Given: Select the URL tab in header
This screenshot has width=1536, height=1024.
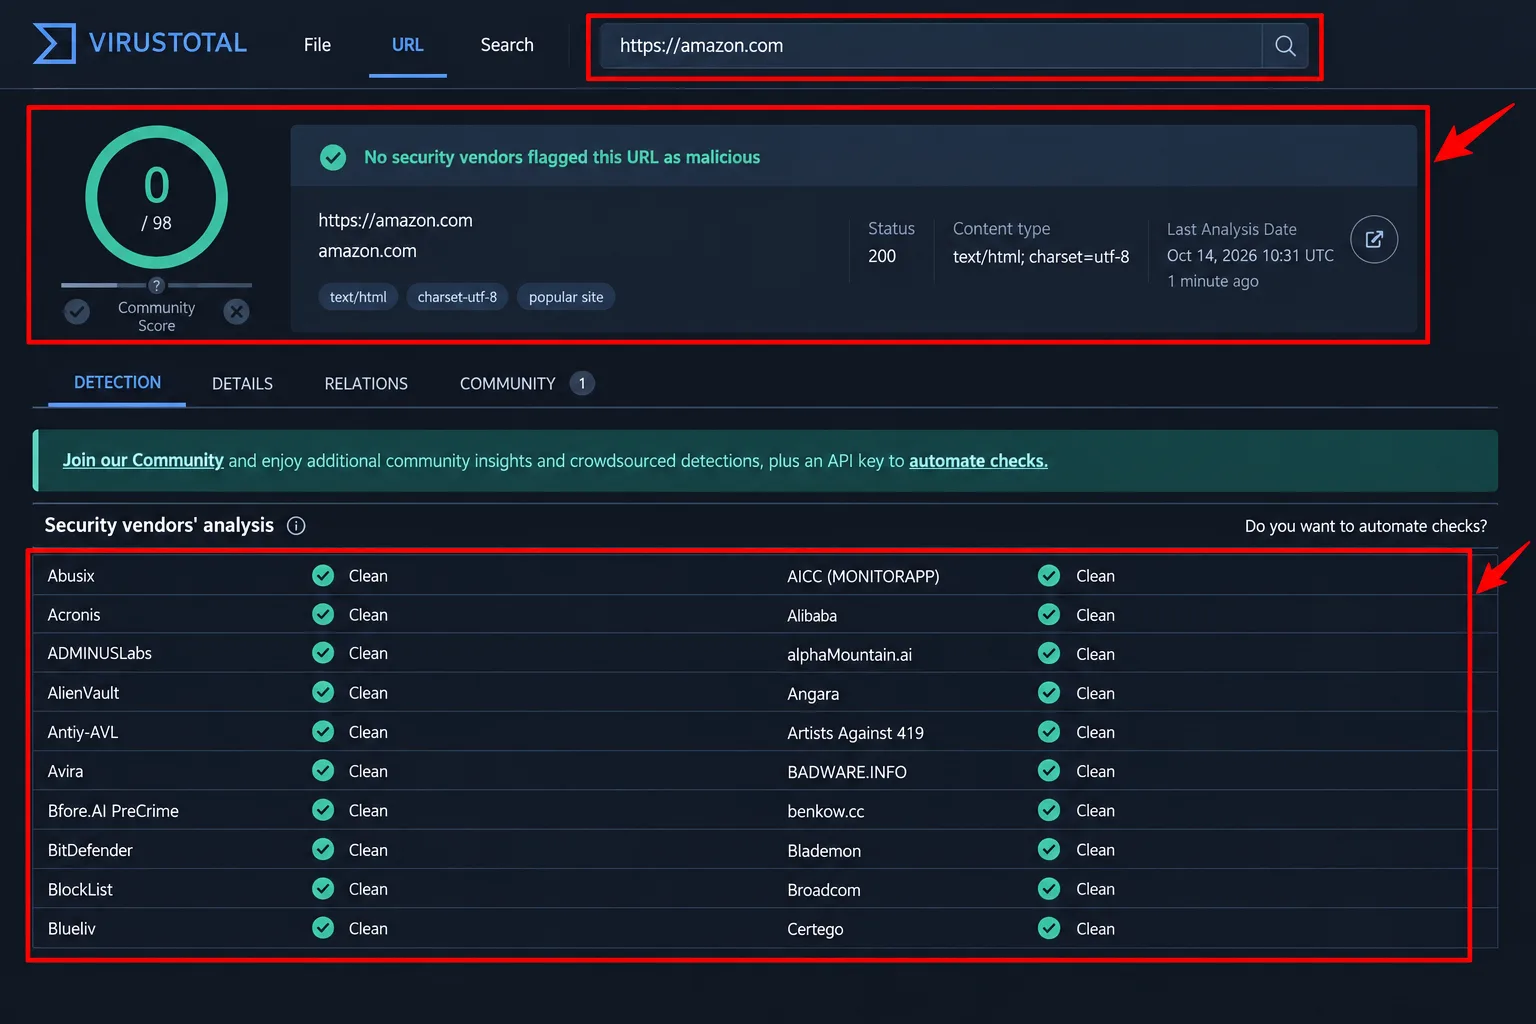Looking at the screenshot, I should pyautogui.click(x=408, y=45).
